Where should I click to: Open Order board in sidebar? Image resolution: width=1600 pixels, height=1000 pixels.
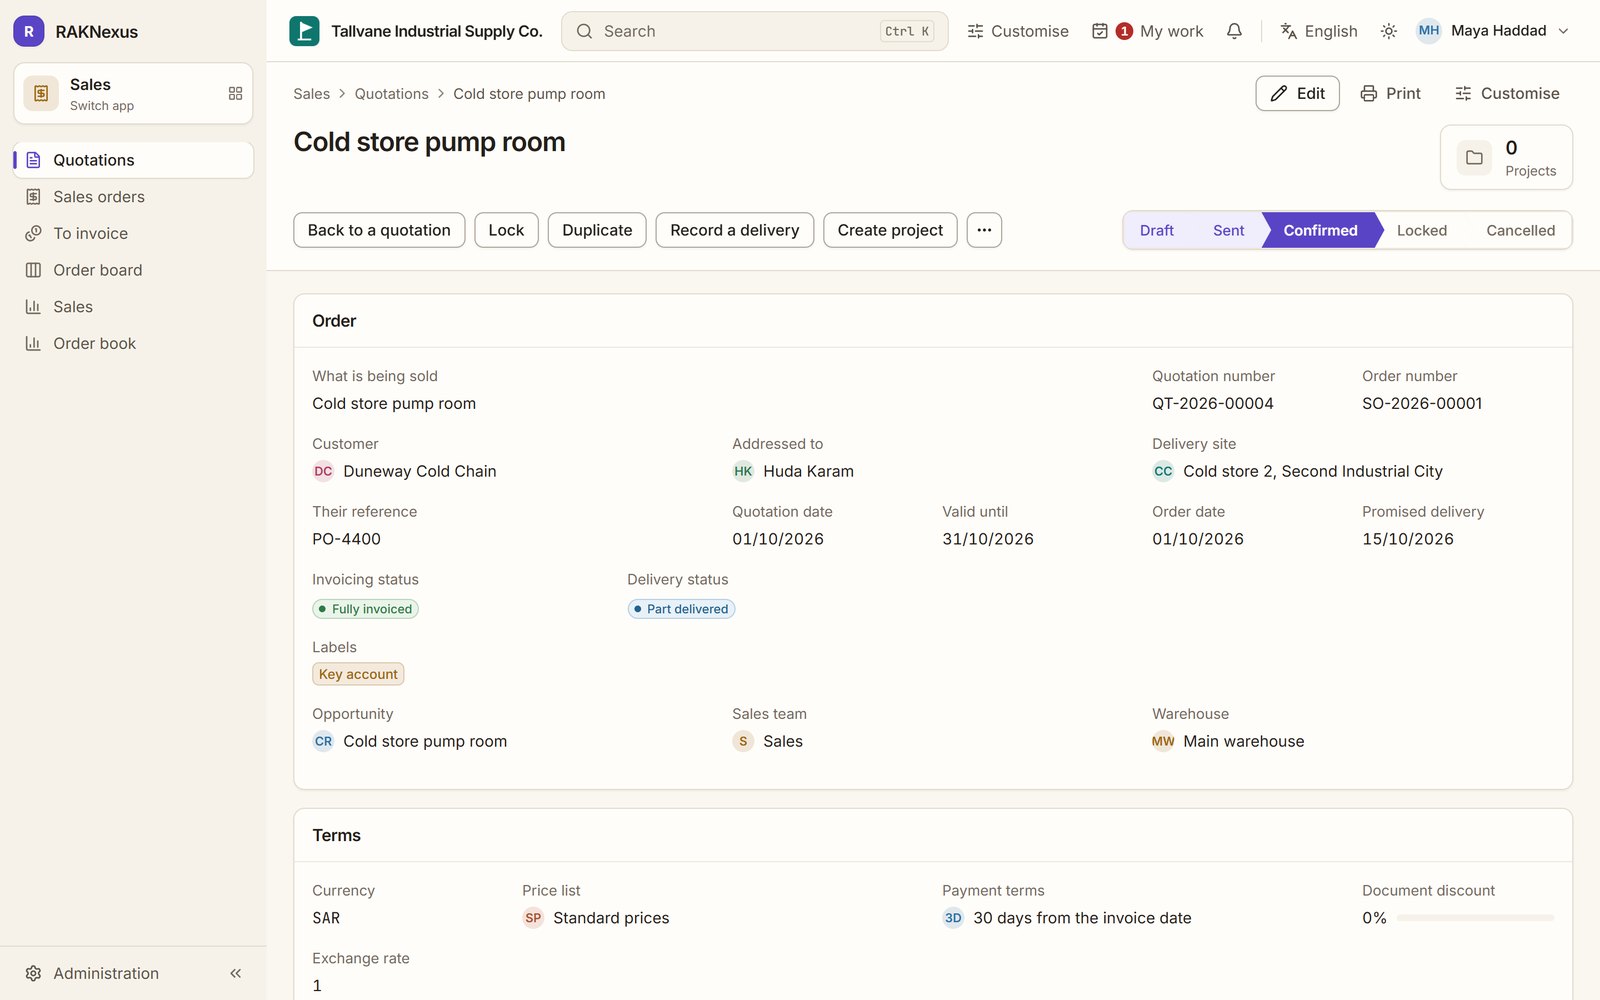coord(134,270)
